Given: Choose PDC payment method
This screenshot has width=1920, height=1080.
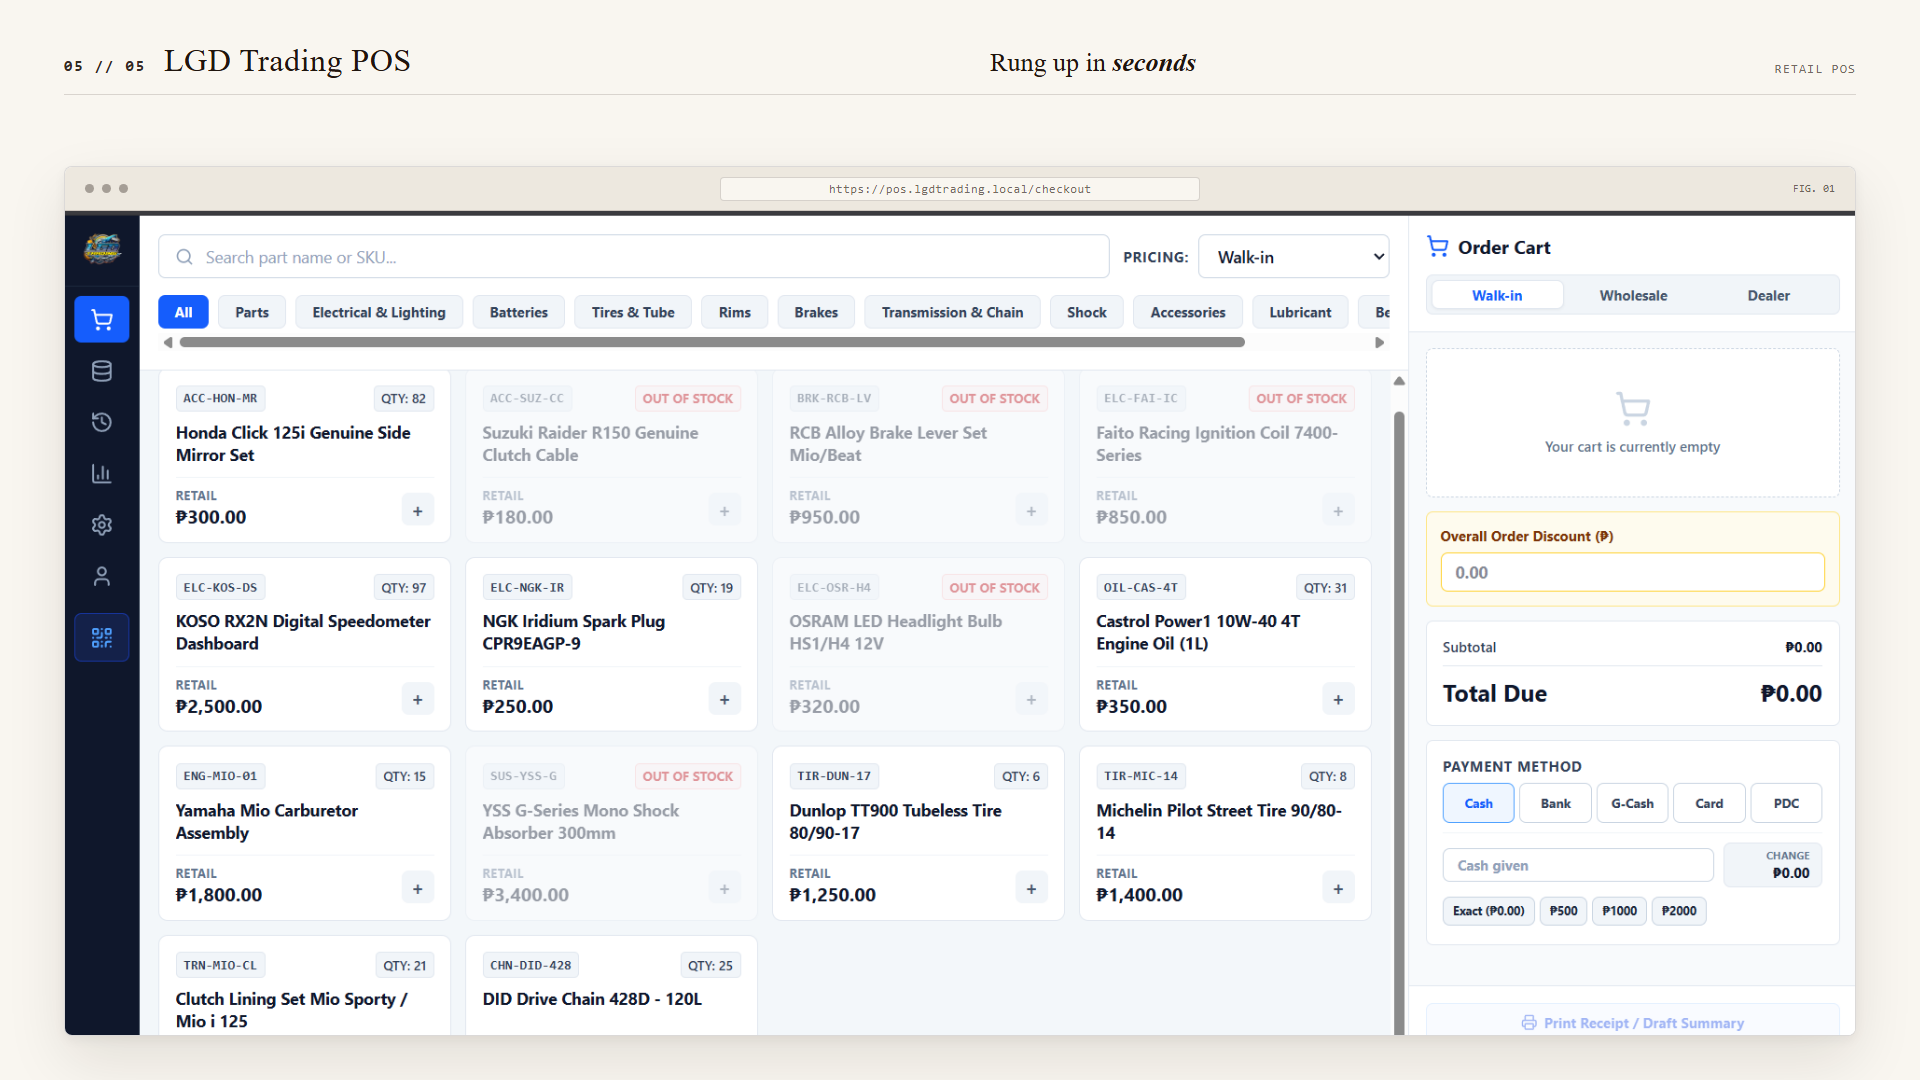Looking at the screenshot, I should 1786,803.
